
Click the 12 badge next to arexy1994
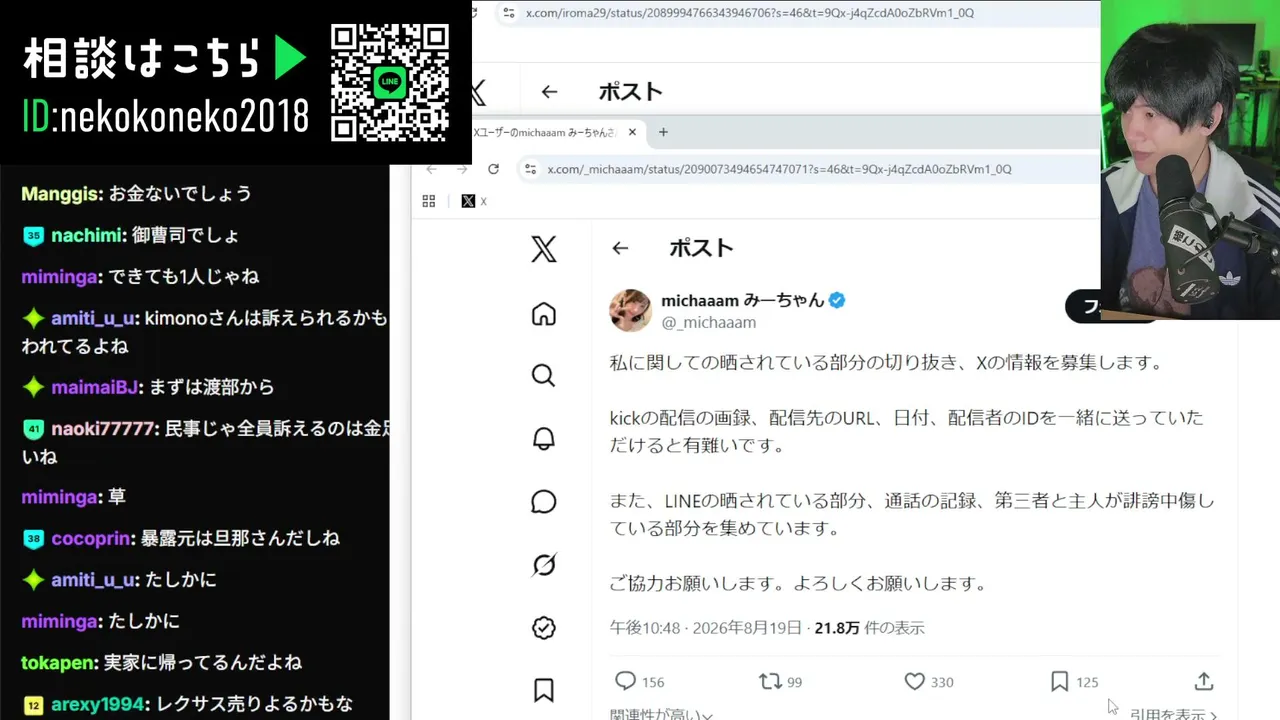click(x=34, y=705)
